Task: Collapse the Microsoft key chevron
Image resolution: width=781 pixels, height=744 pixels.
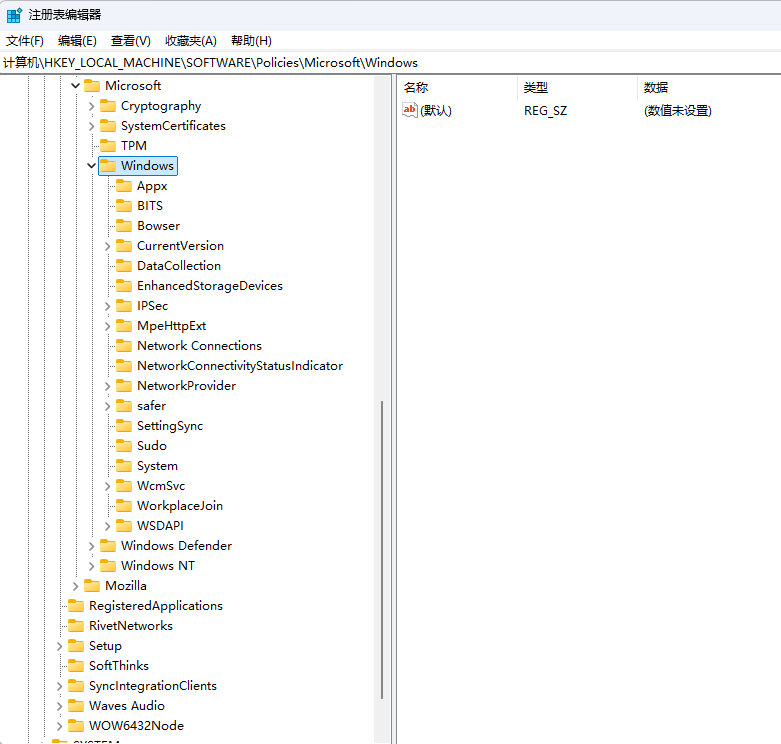Action: coord(75,86)
